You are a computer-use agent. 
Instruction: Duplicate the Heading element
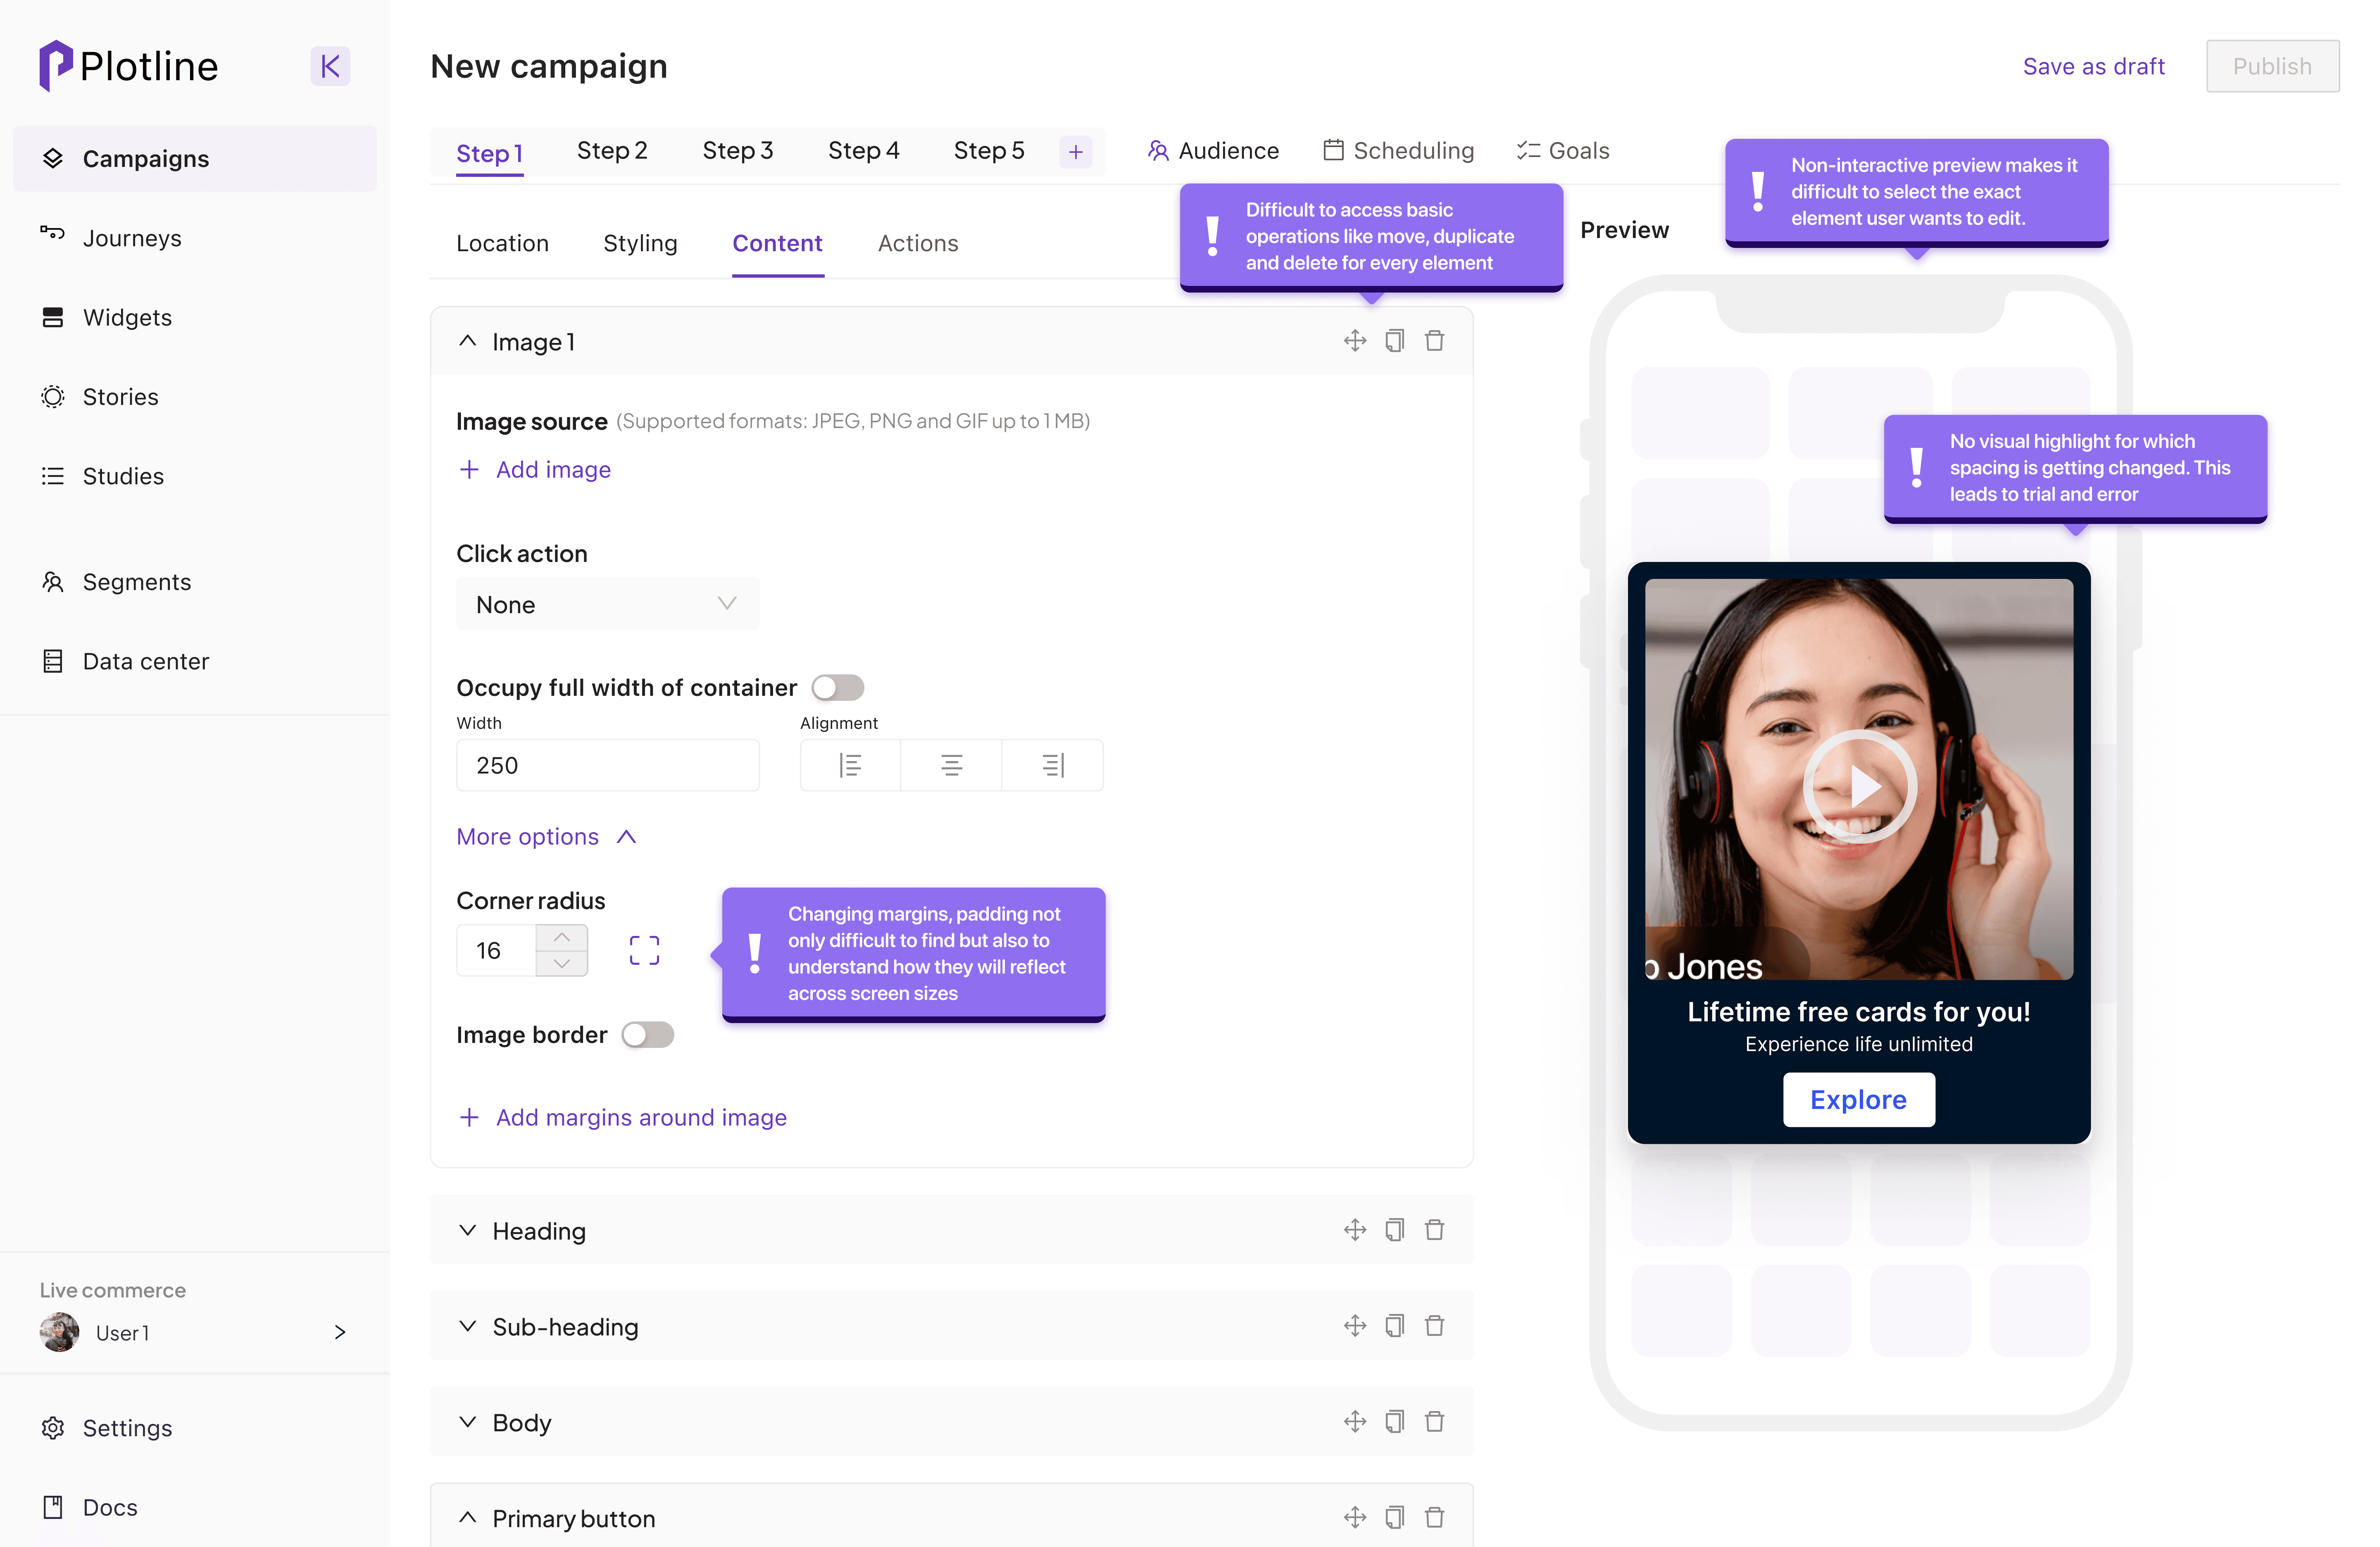click(x=1394, y=1230)
